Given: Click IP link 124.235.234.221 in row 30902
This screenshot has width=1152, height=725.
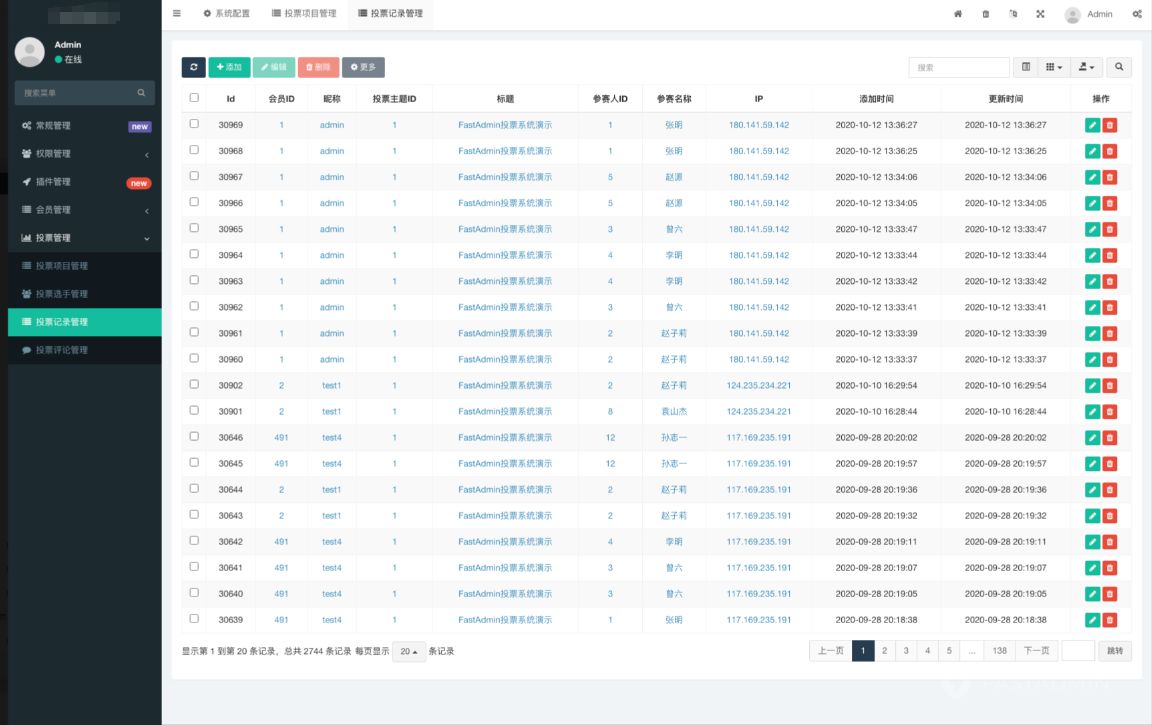Looking at the screenshot, I should pos(758,386).
